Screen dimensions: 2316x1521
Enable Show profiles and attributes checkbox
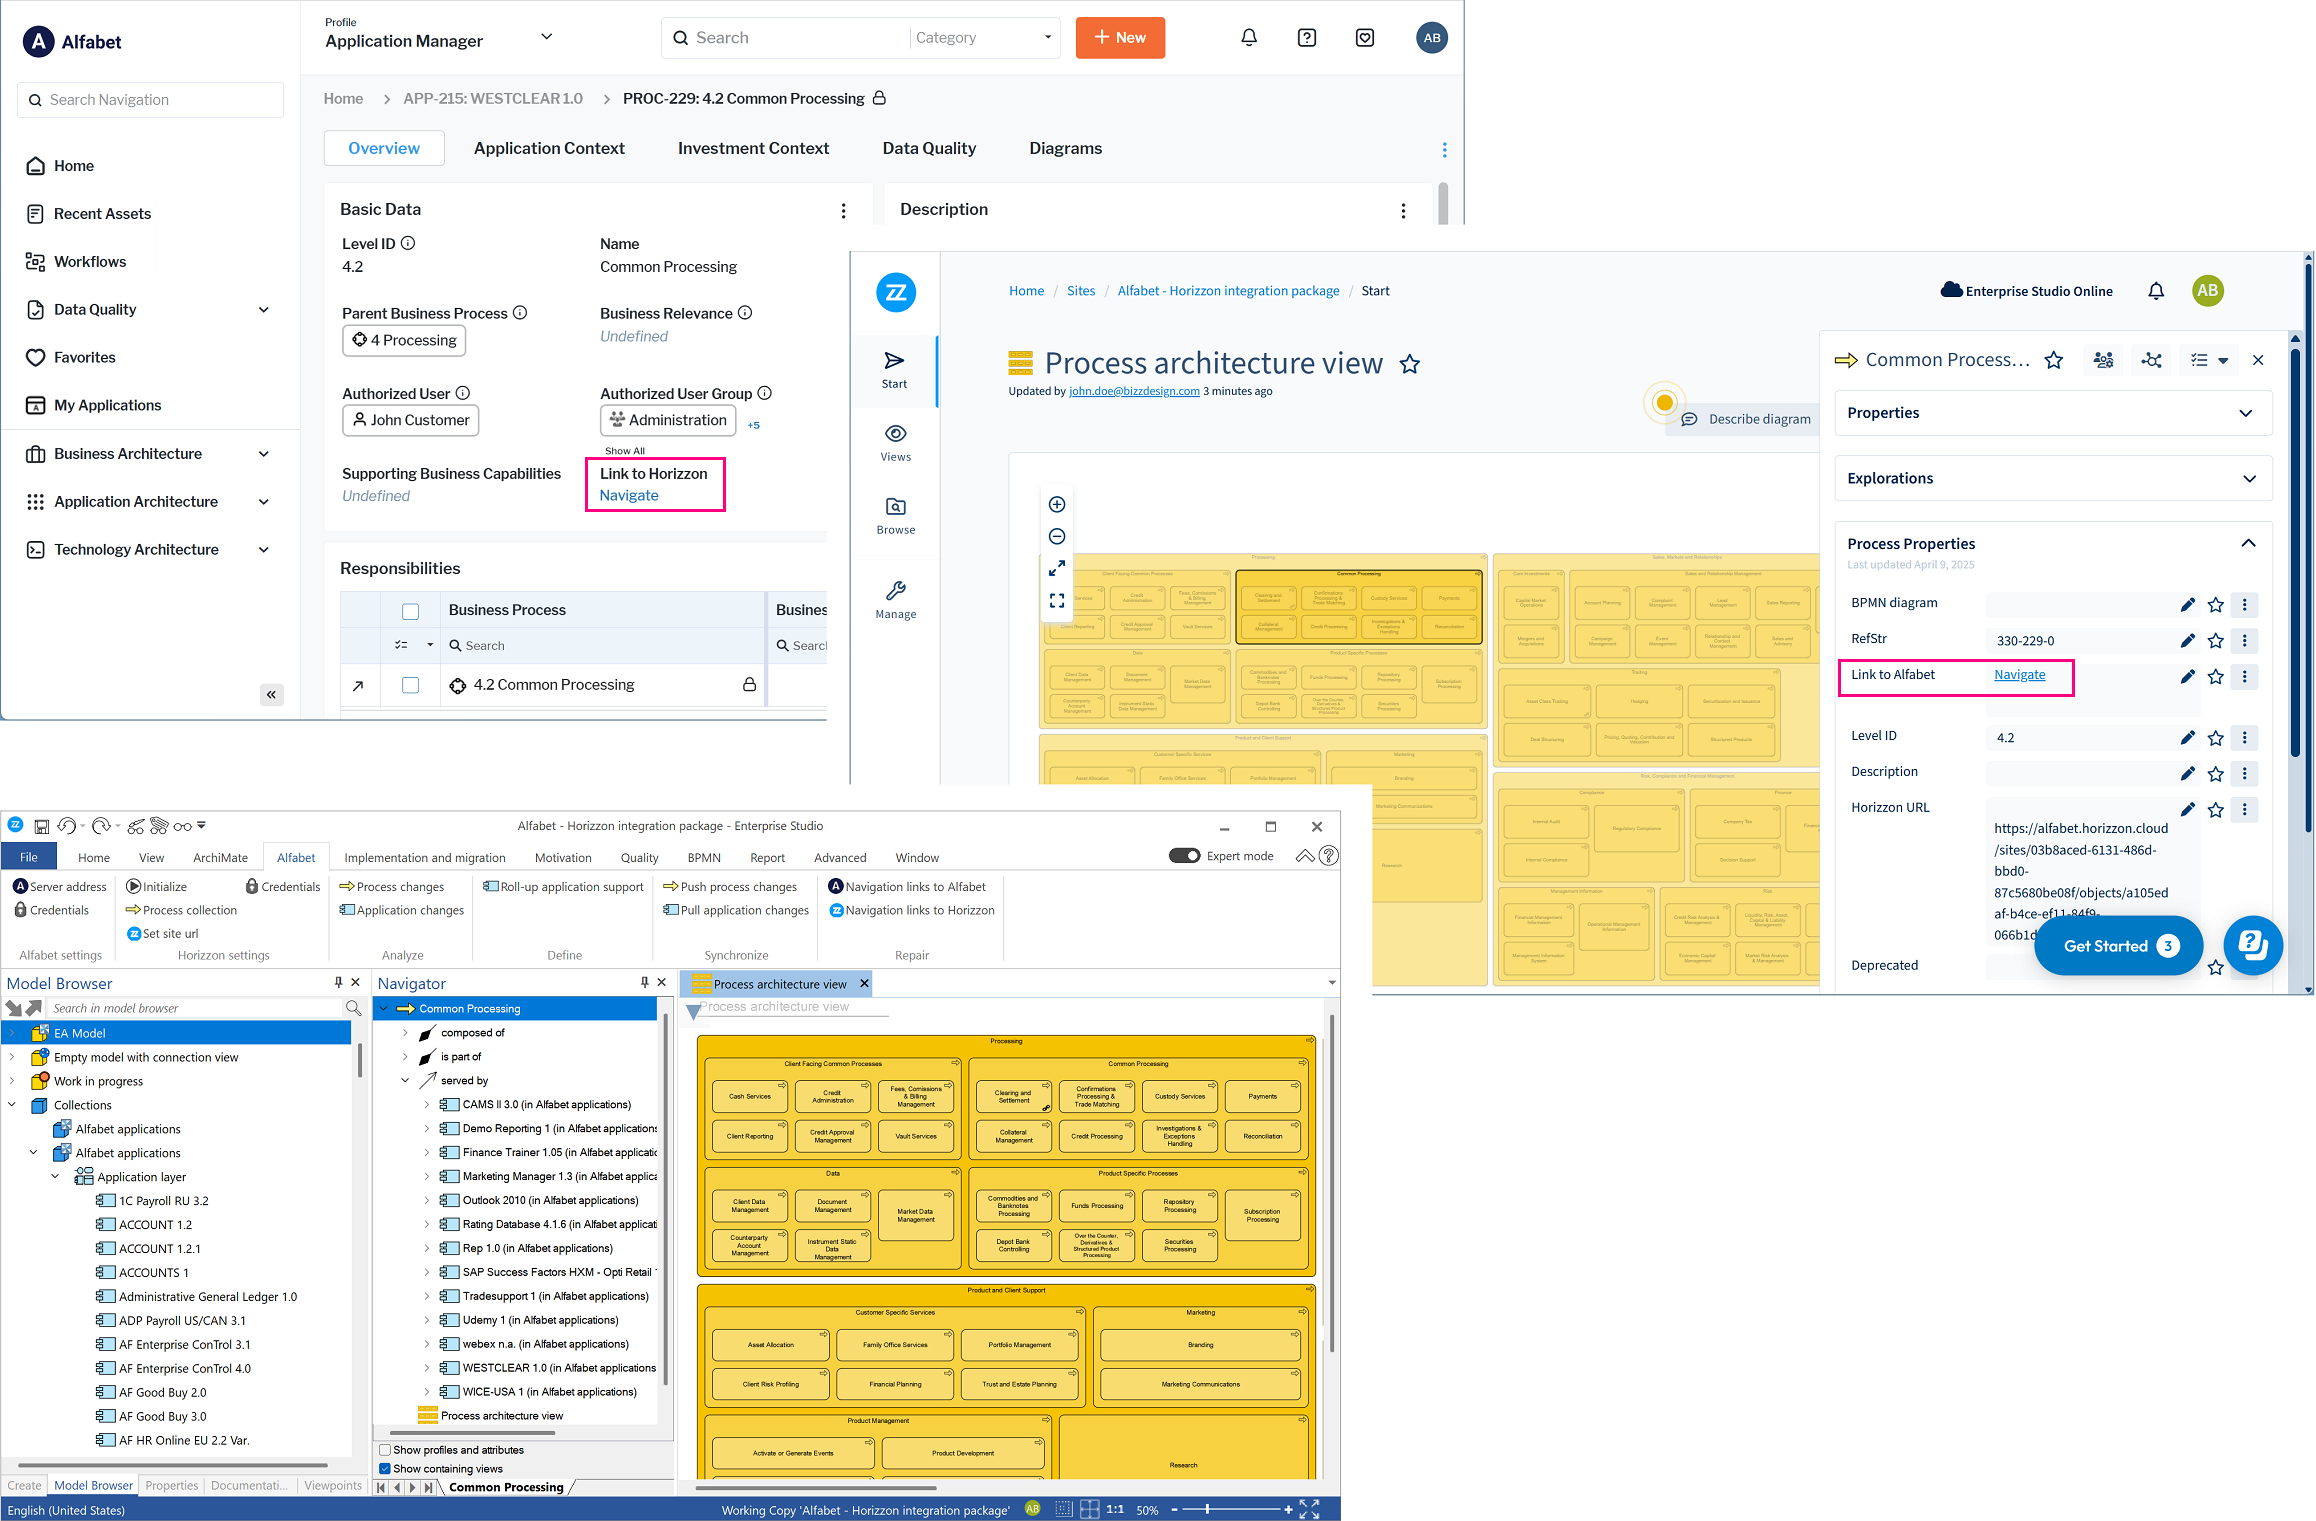point(385,1450)
